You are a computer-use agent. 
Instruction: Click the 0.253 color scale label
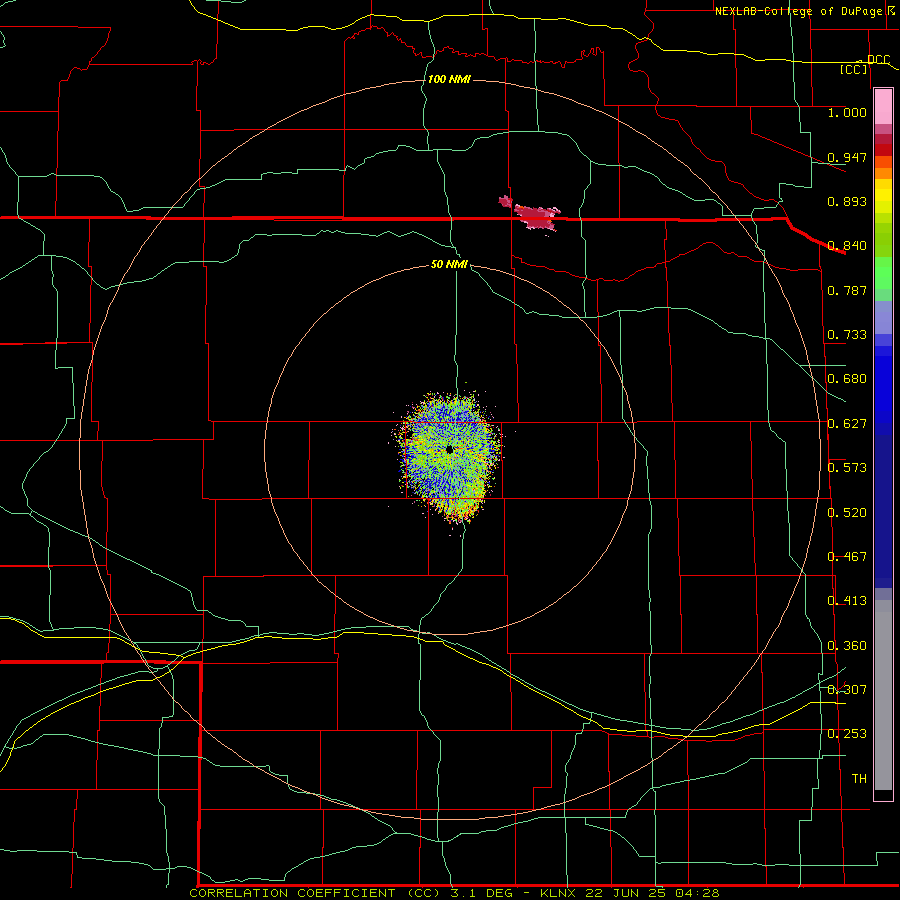(847, 734)
